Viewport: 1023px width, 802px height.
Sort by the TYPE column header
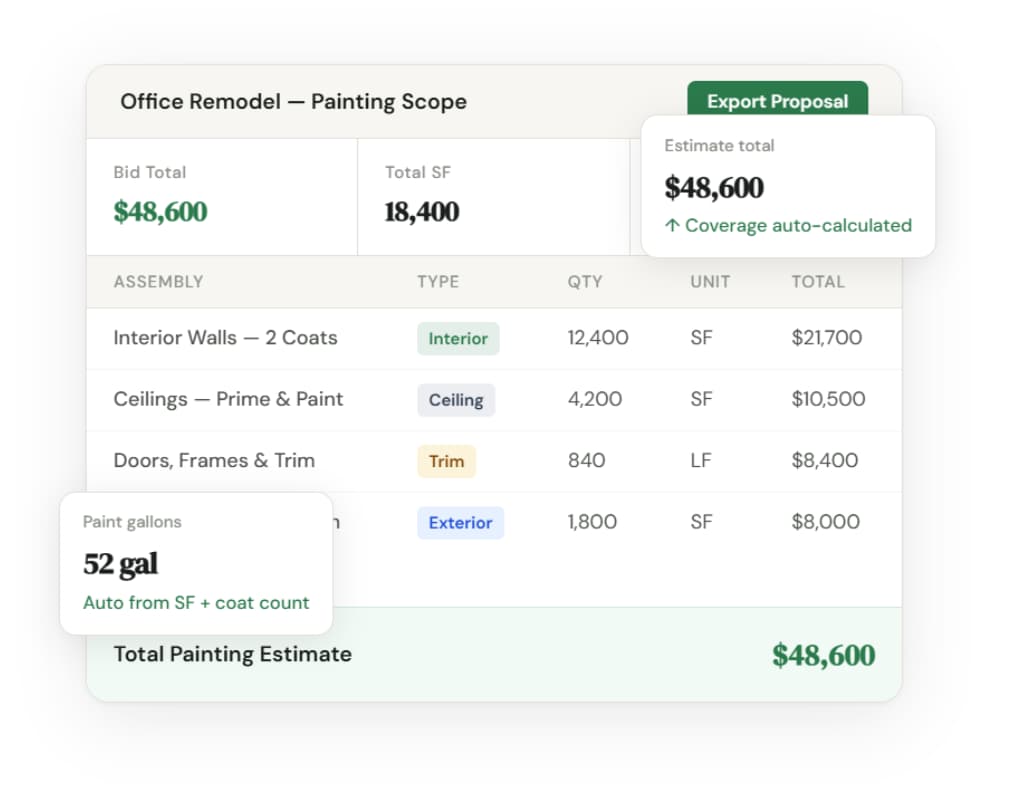[x=438, y=281]
